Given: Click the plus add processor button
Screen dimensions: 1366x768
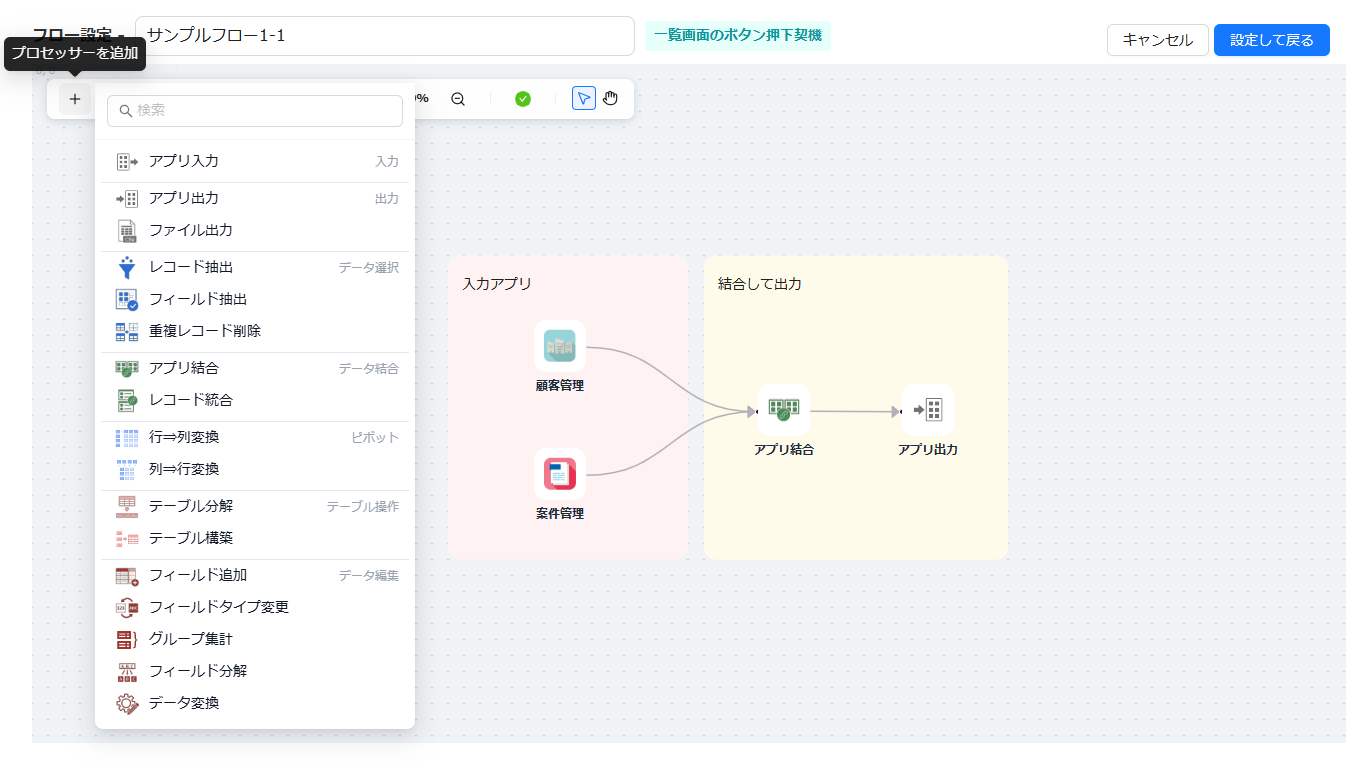Looking at the screenshot, I should pyautogui.click(x=75, y=99).
